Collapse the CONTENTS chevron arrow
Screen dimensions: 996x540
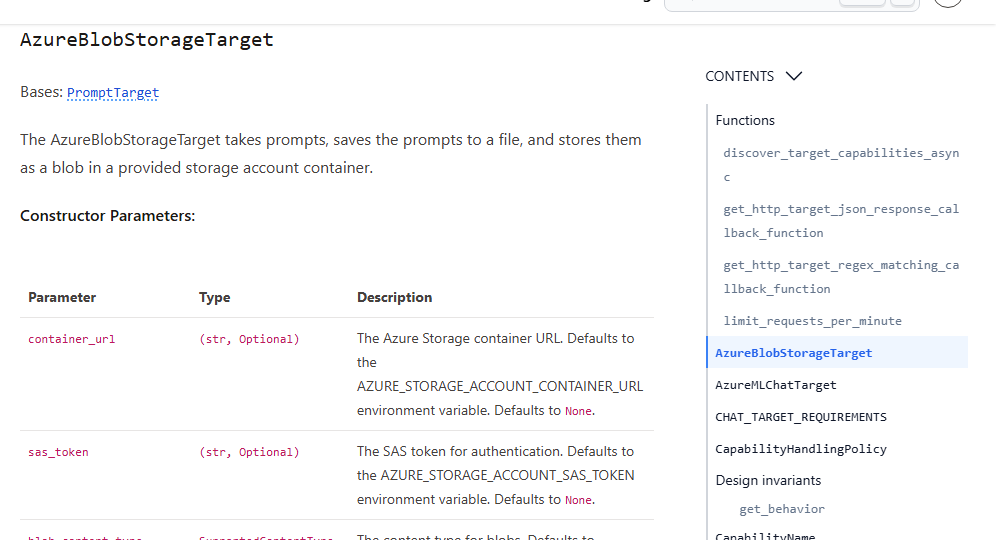point(793,76)
